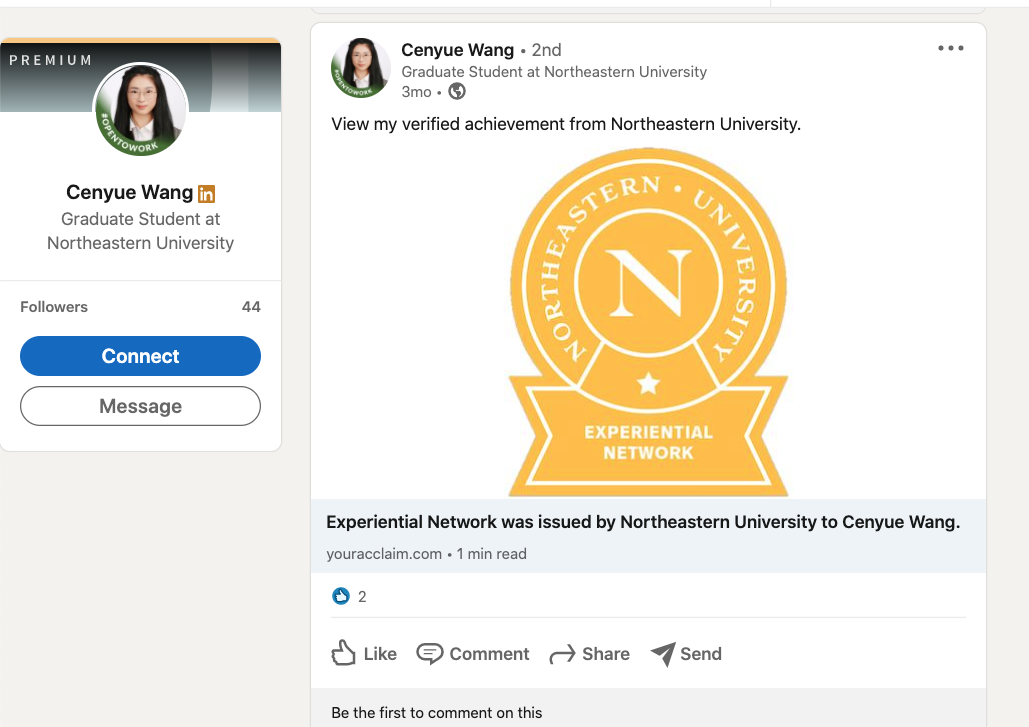Click the Comment speech-bubble icon
This screenshot has width=1029, height=727.
point(429,653)
